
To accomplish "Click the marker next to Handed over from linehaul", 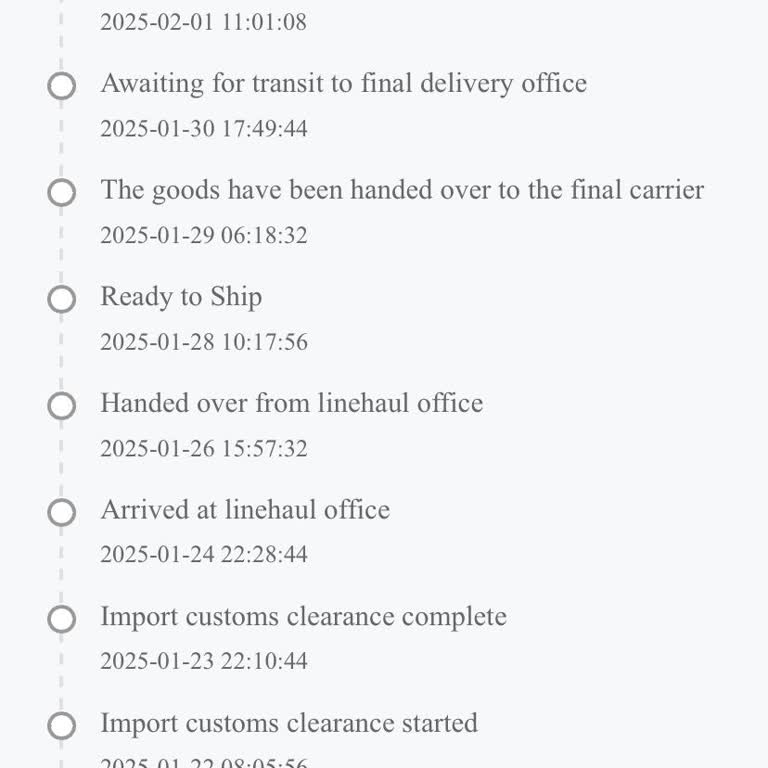I will tap(62, 406).
